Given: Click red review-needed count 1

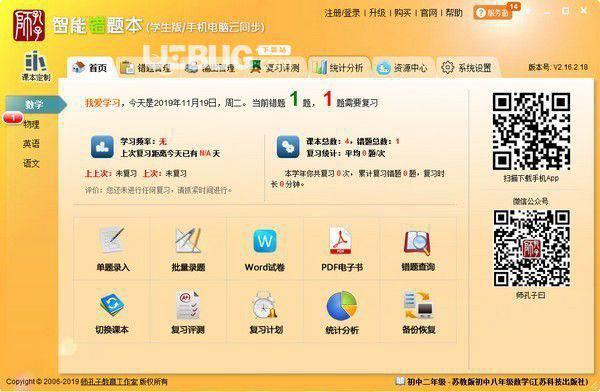Looking at the screenshot, I should pos(327,99).
